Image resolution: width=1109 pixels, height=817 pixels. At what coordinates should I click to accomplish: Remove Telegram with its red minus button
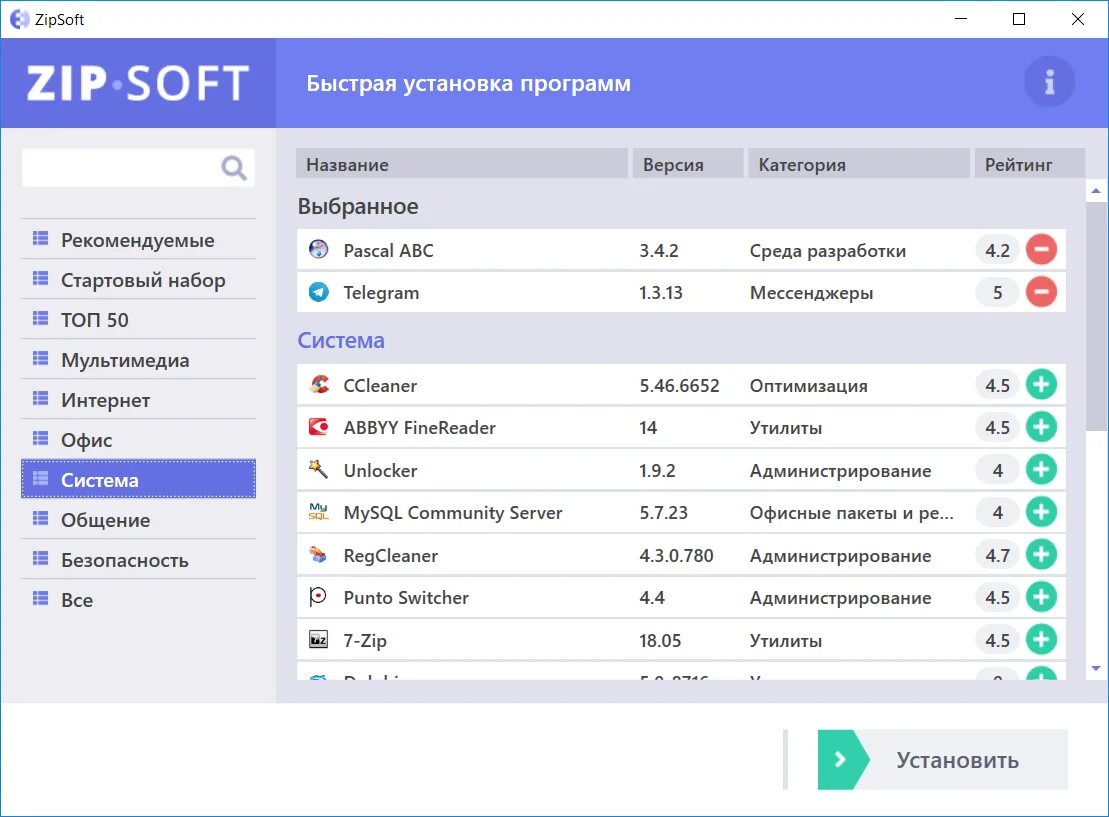click(1041, 292)
